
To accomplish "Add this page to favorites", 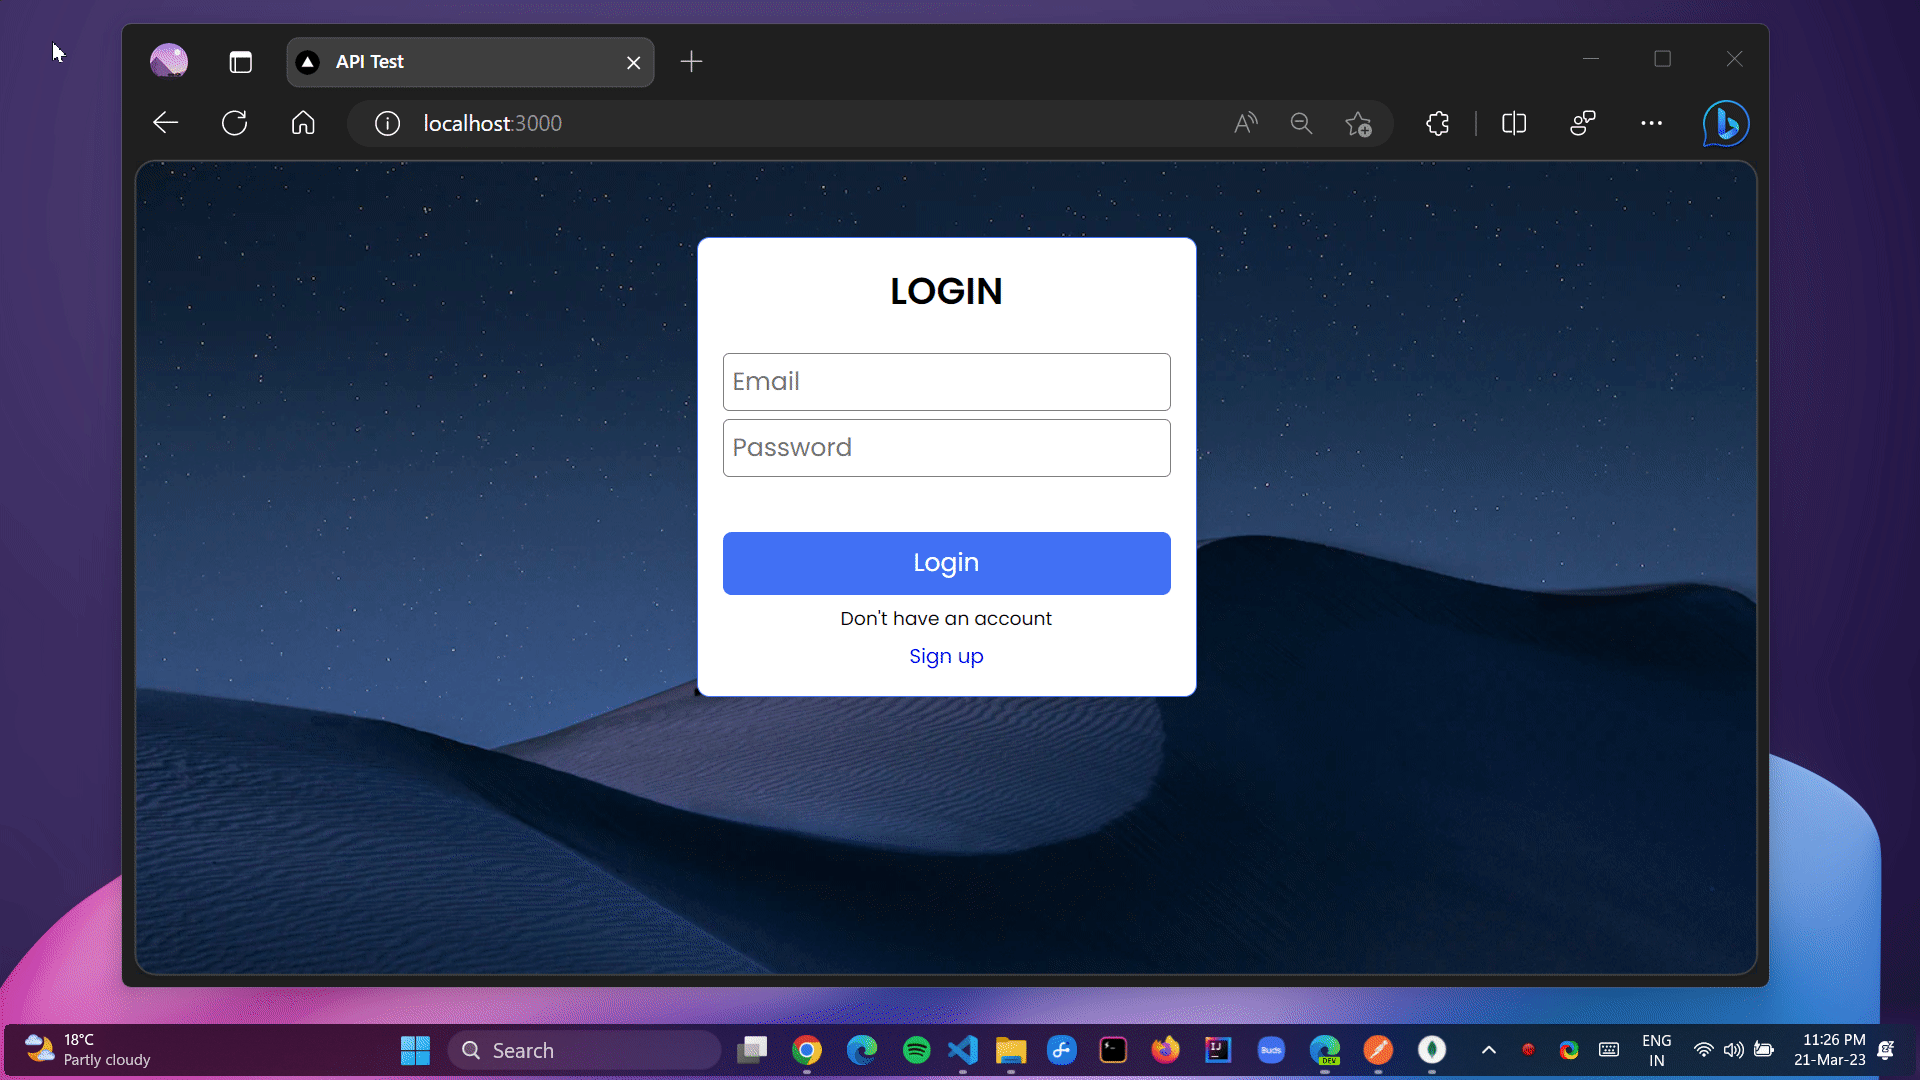I will pos(1358,123).
